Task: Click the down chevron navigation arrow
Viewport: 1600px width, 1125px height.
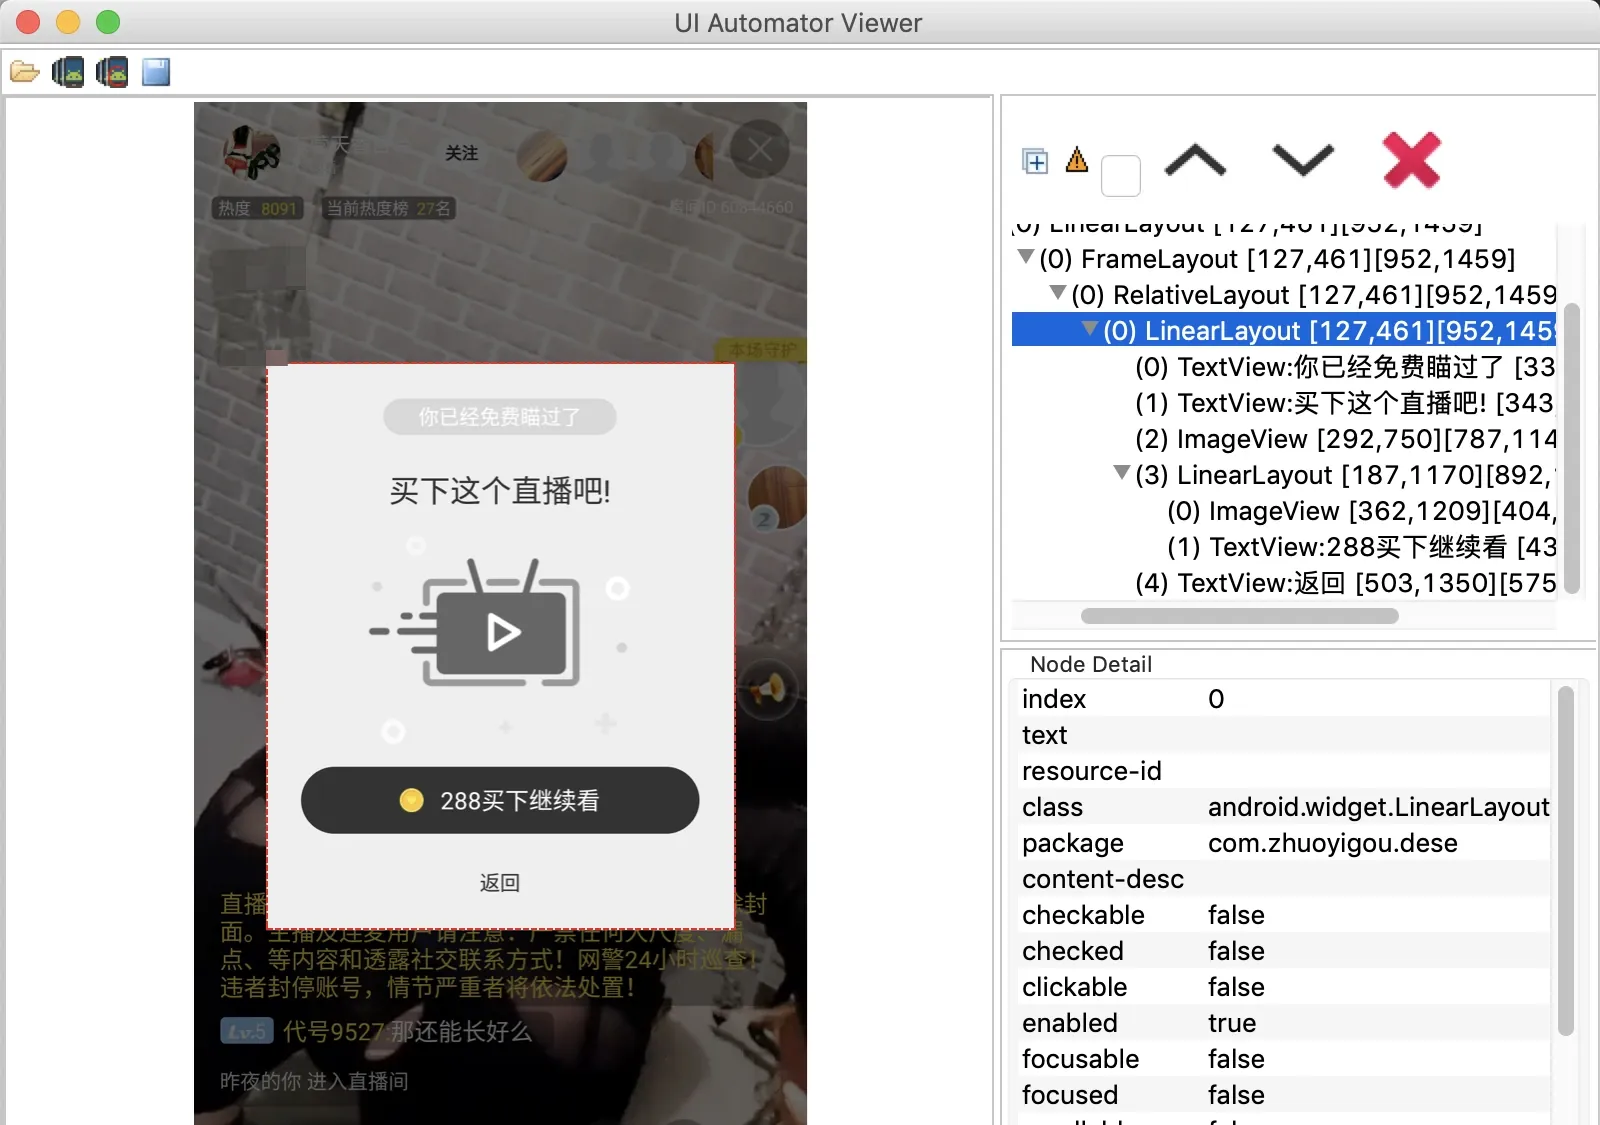Action: (1303, 160)
